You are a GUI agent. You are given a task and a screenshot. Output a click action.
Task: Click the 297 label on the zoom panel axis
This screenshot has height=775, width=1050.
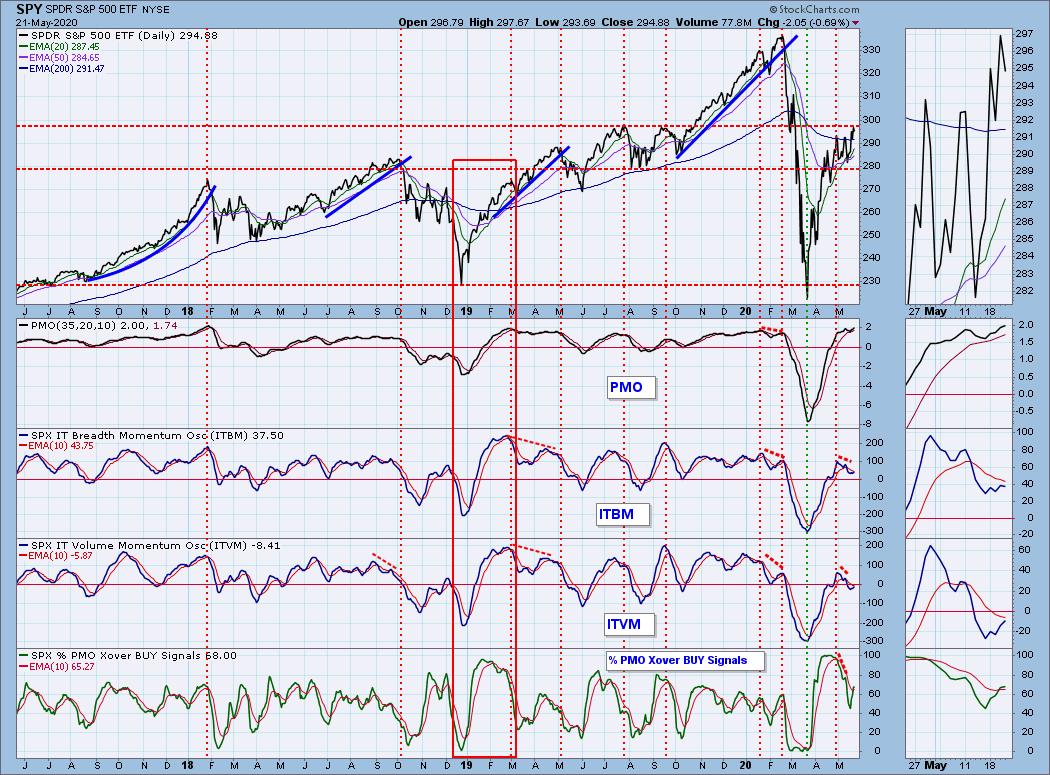click(1024, 34)
